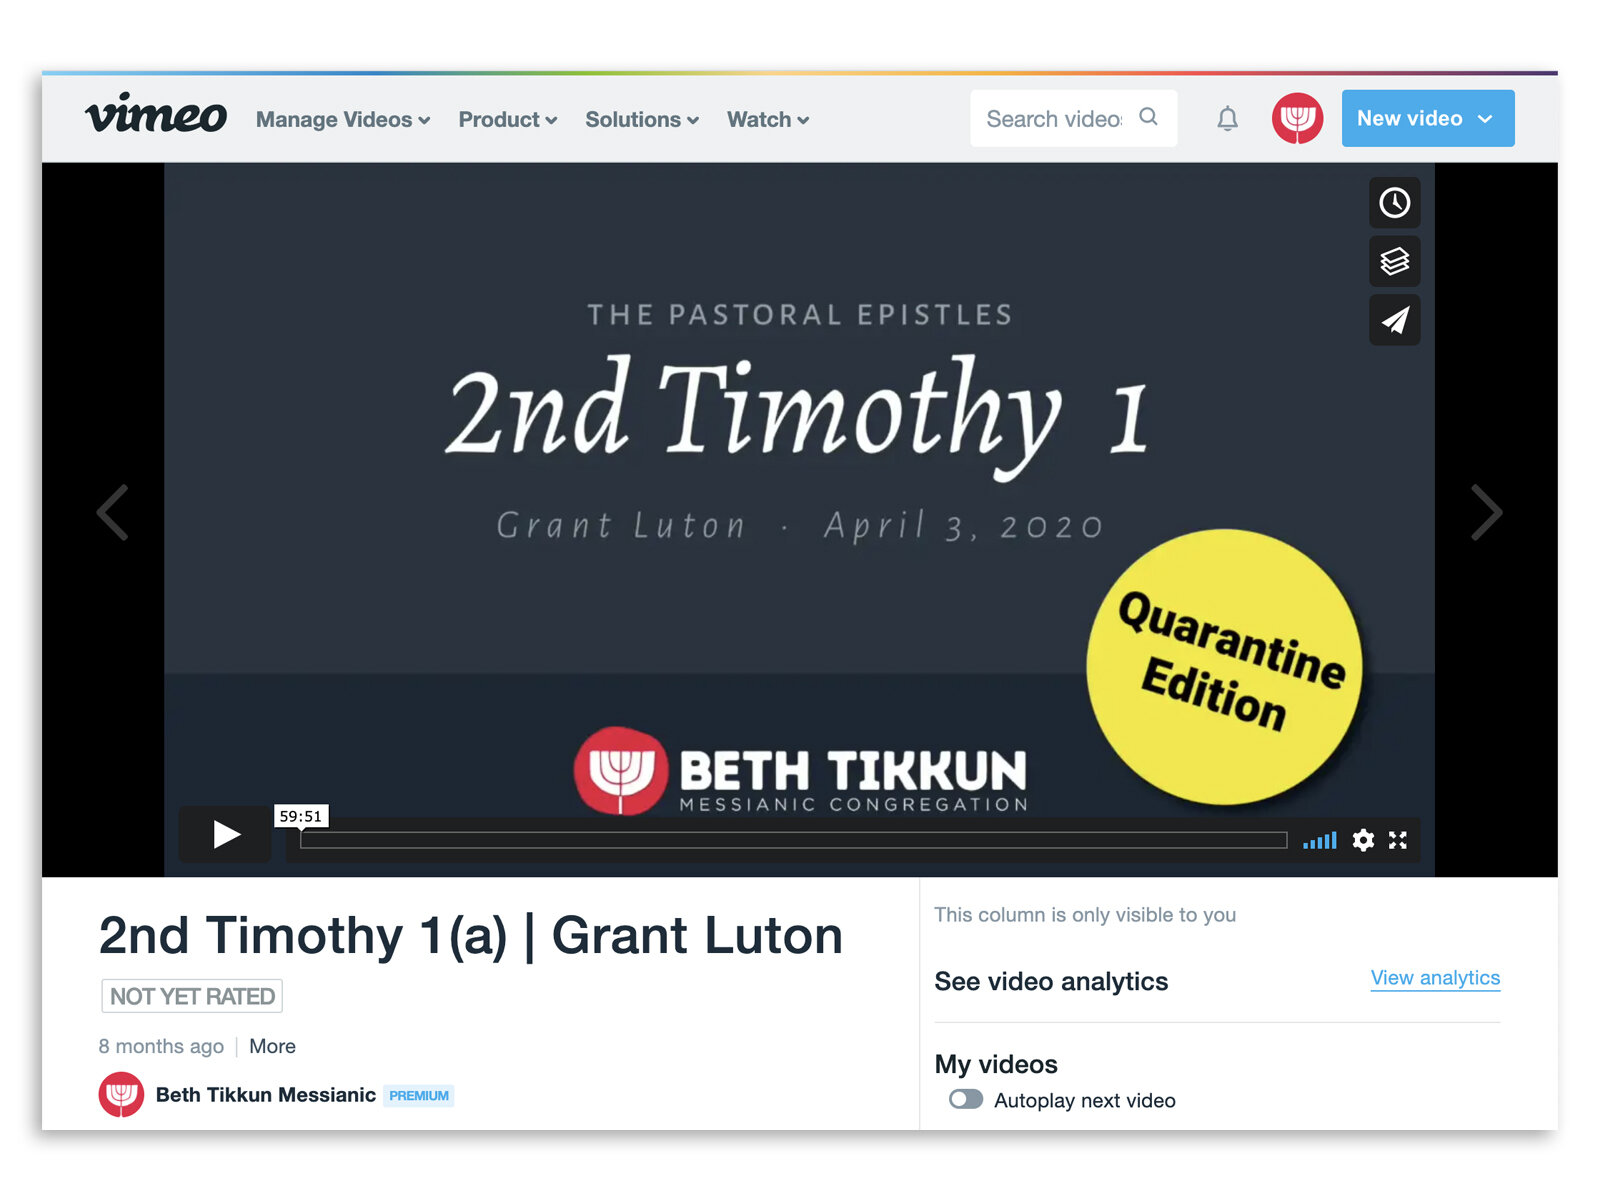
Task: Open the Watch menu
Action: point(767,119)
